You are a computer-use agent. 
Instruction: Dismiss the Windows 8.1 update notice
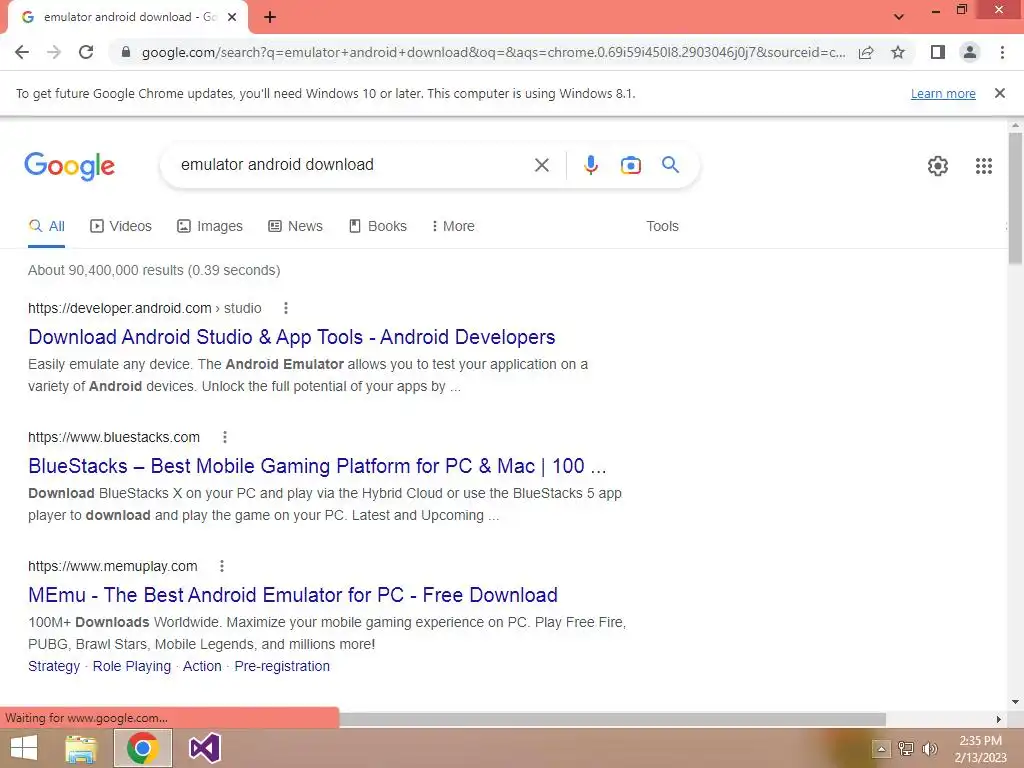[x=1000, y=93]
